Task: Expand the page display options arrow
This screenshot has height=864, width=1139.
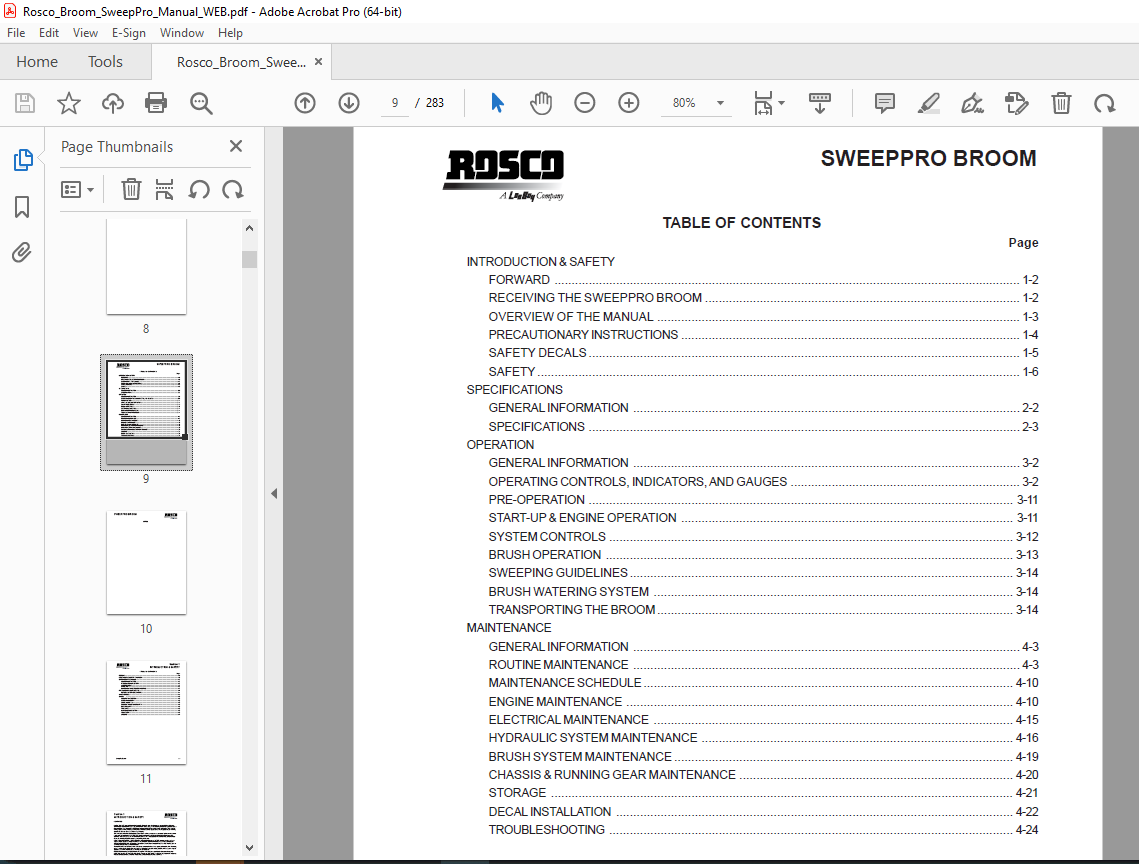Action: click(782, 103)
